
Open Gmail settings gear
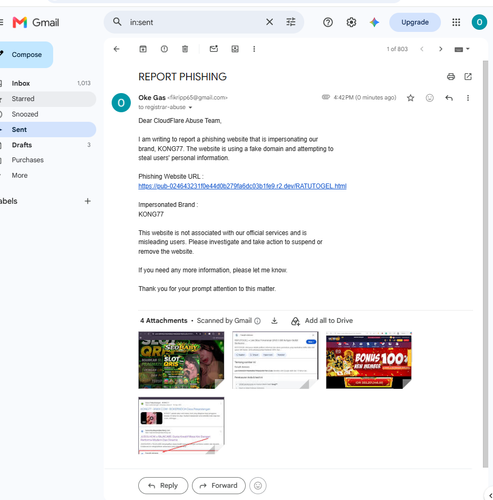(x=351, y=22)
